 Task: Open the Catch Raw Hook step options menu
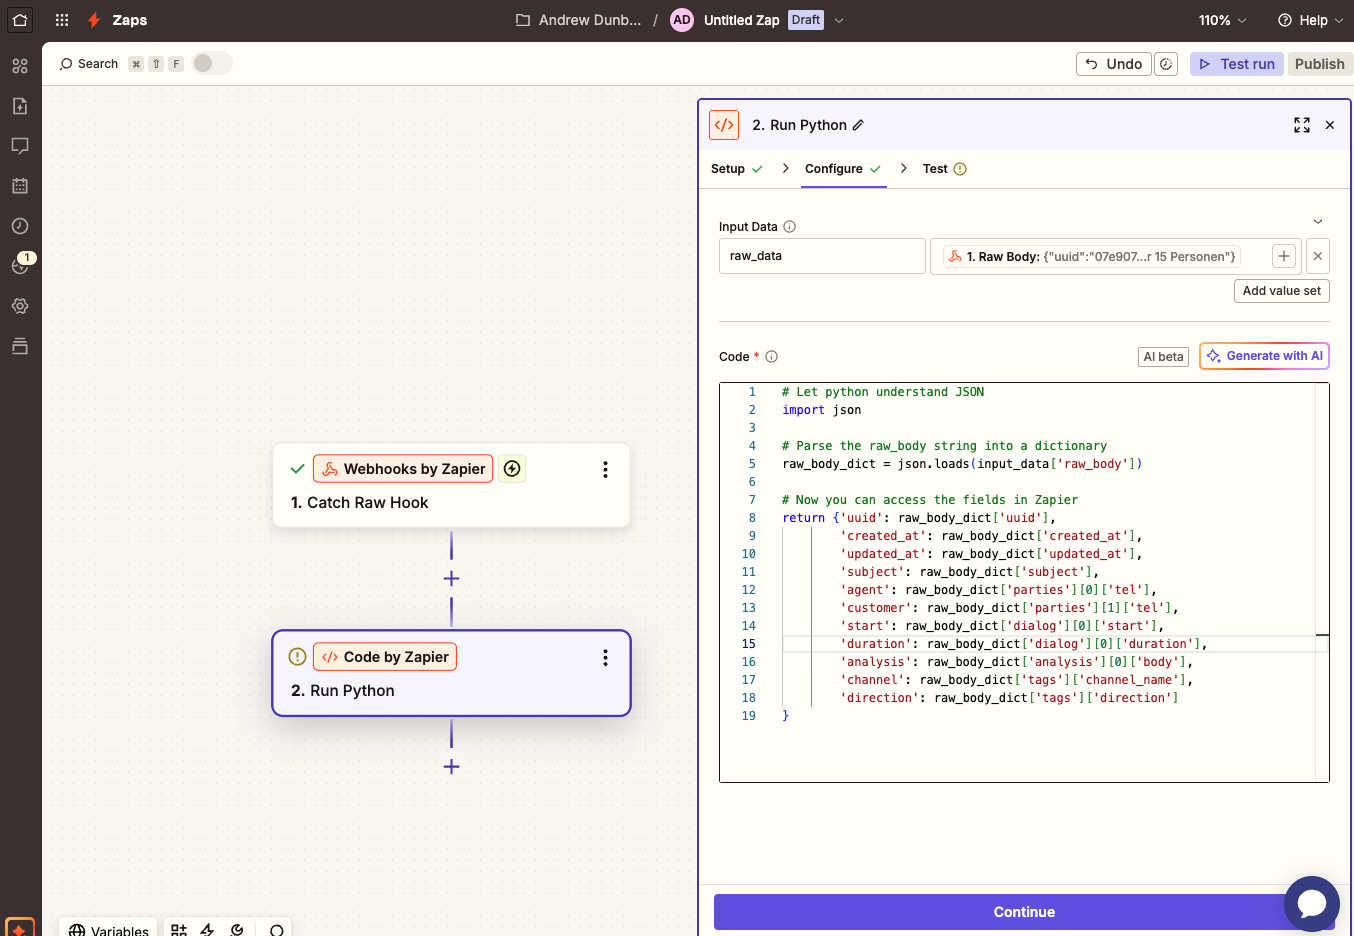[x=605, y=469]
